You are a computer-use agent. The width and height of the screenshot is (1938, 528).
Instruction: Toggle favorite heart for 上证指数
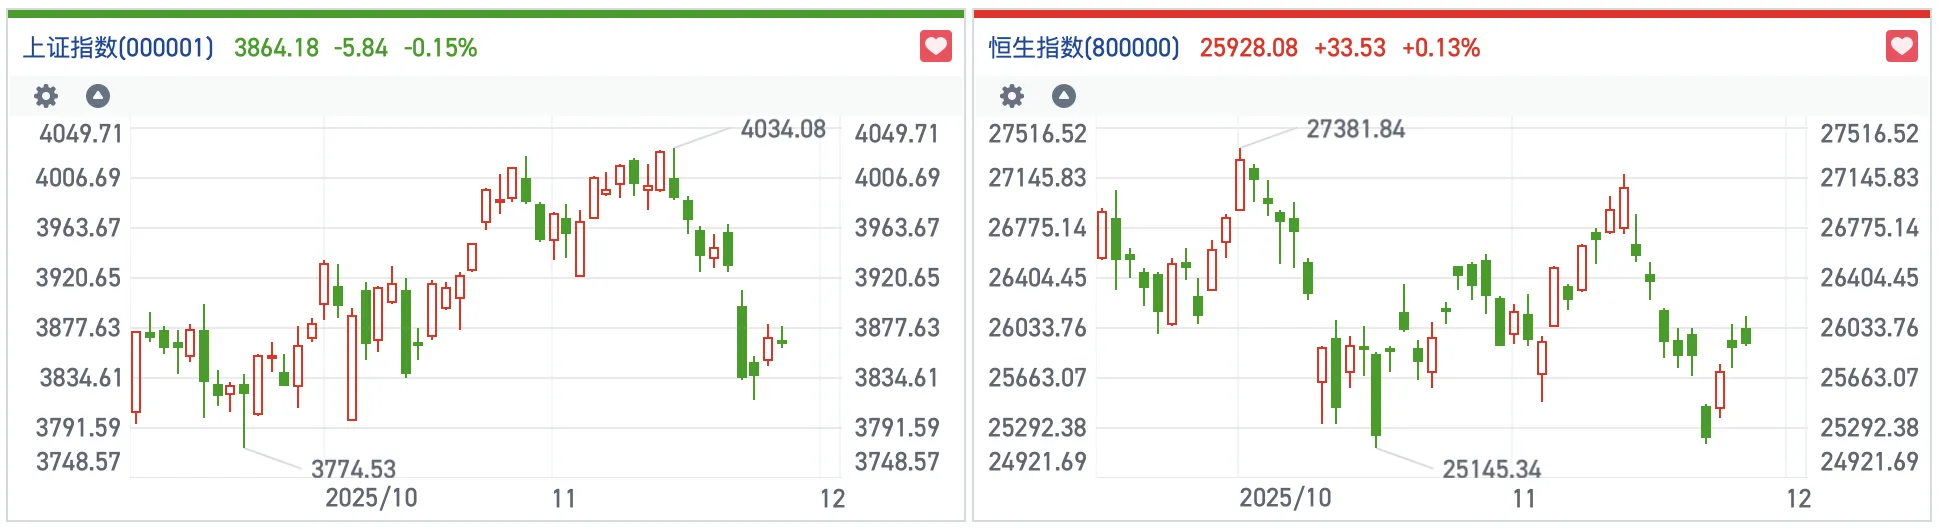tap(936, 46)
